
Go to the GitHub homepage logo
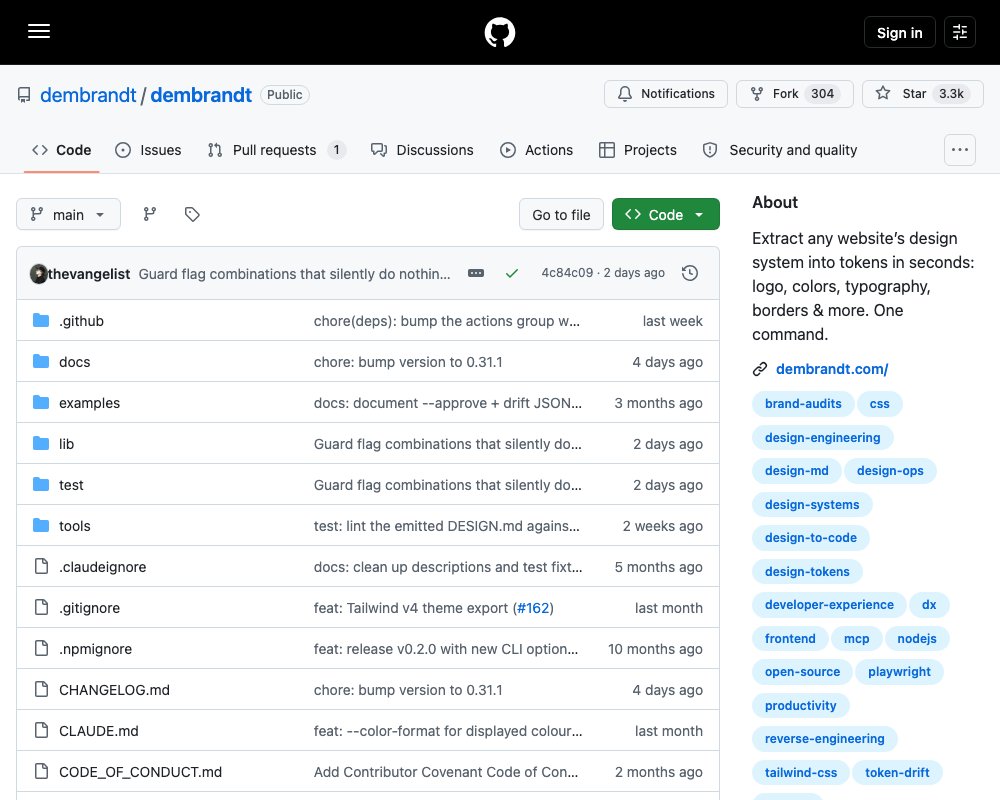tap(500, 32)
